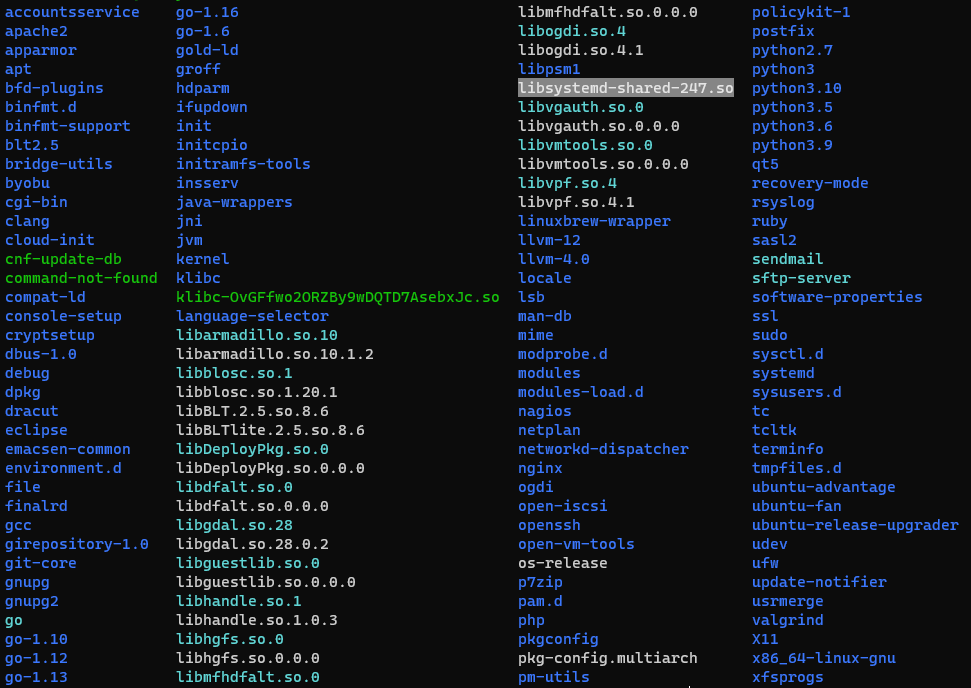Click the libBLTlite.2.5.so.8.6 file
The width and height of the screenshot is (971, 688).
[x=270, y=430]
